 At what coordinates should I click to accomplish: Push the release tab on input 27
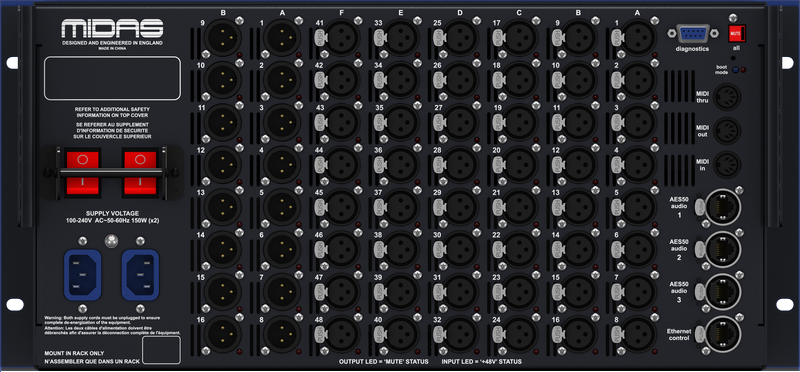[439, 121]
